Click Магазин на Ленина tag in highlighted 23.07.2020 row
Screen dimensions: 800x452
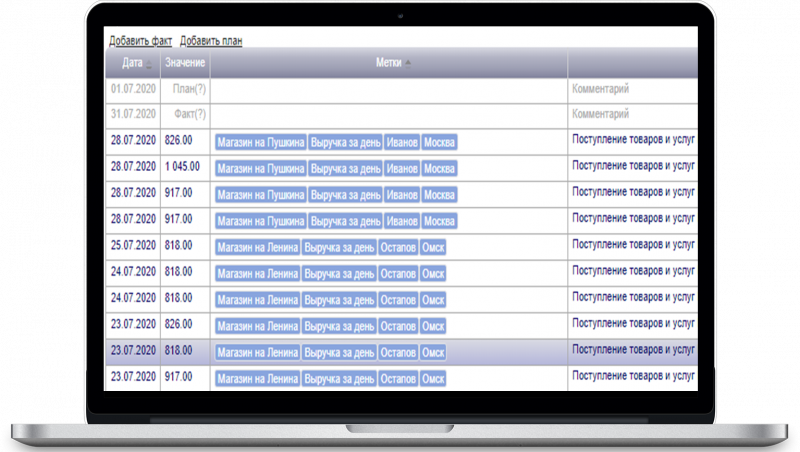click(x=258, y=353)
